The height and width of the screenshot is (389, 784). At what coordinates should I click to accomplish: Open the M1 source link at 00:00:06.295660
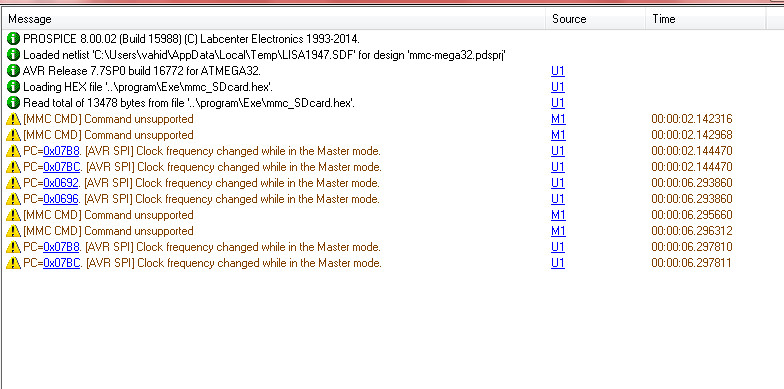point(558,215)
